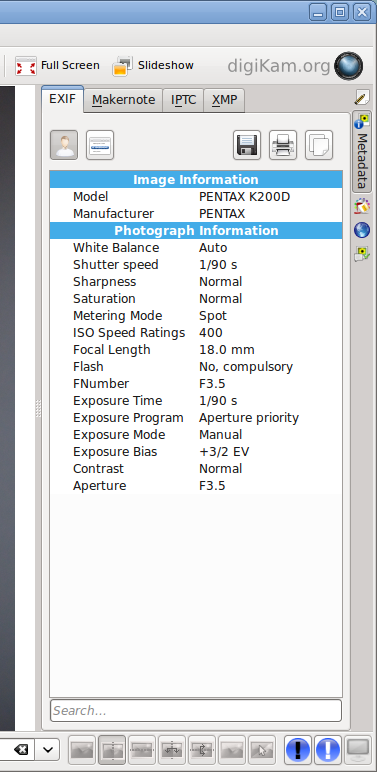377x772 pixels.
Task: Select the FNumber row
Action: [196, 384]
